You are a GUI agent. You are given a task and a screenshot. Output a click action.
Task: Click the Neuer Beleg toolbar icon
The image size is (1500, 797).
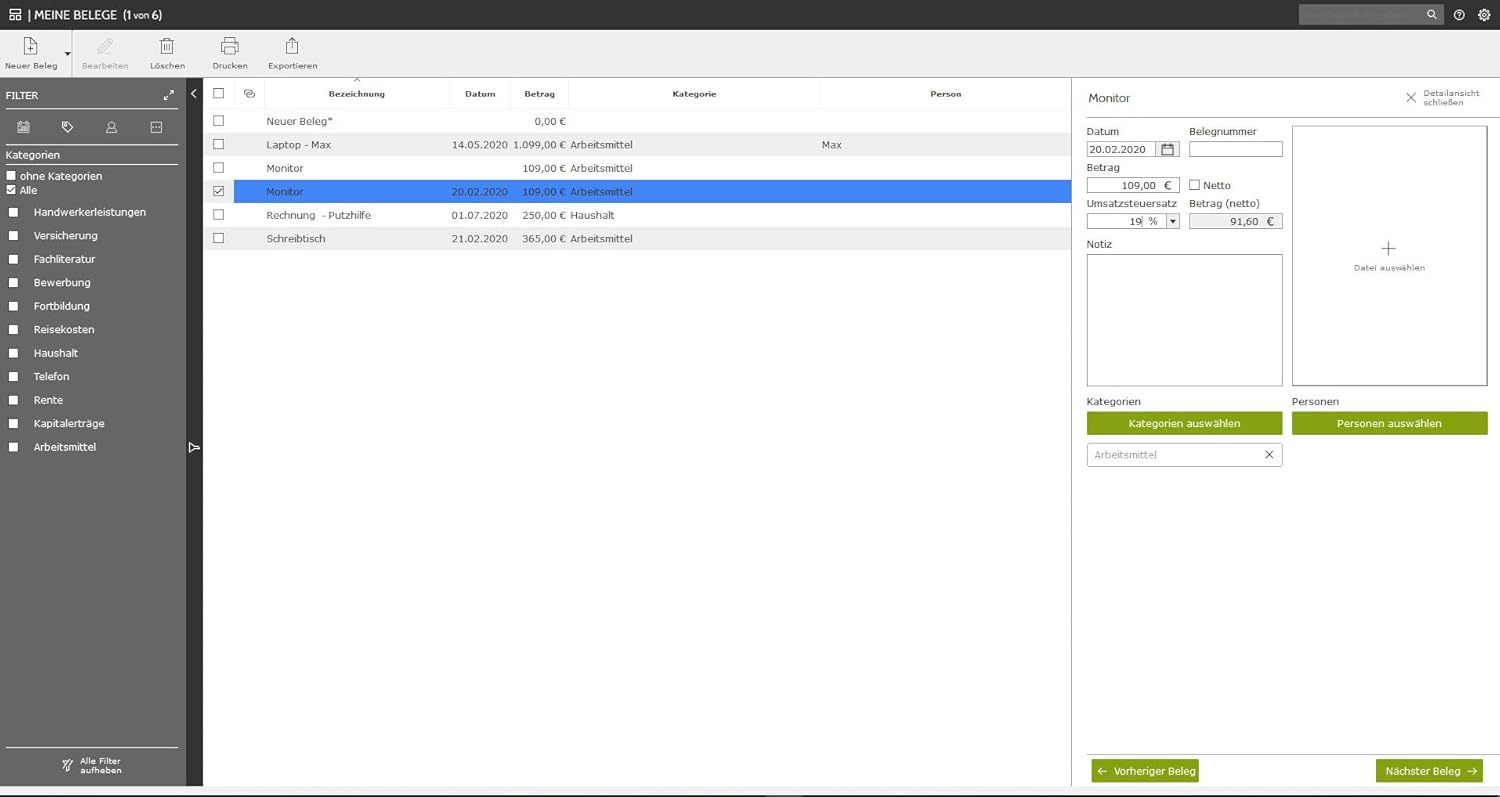coord(31,46)
